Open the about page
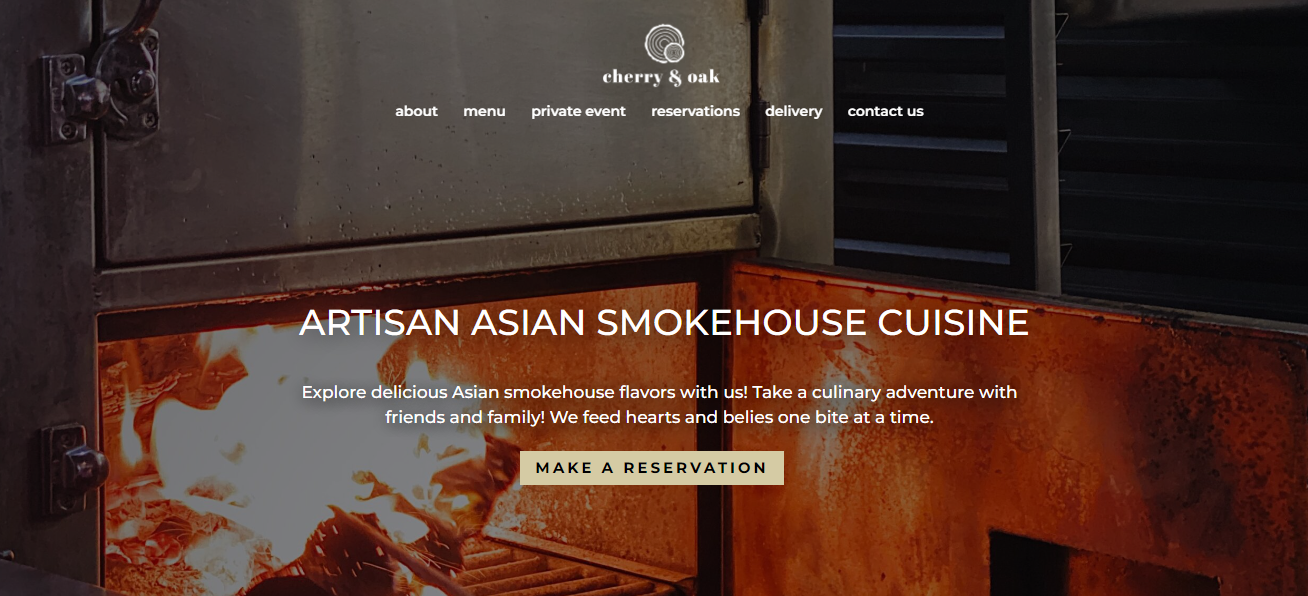This screenshot has width=1308, height=596. (x=416, y=111)
